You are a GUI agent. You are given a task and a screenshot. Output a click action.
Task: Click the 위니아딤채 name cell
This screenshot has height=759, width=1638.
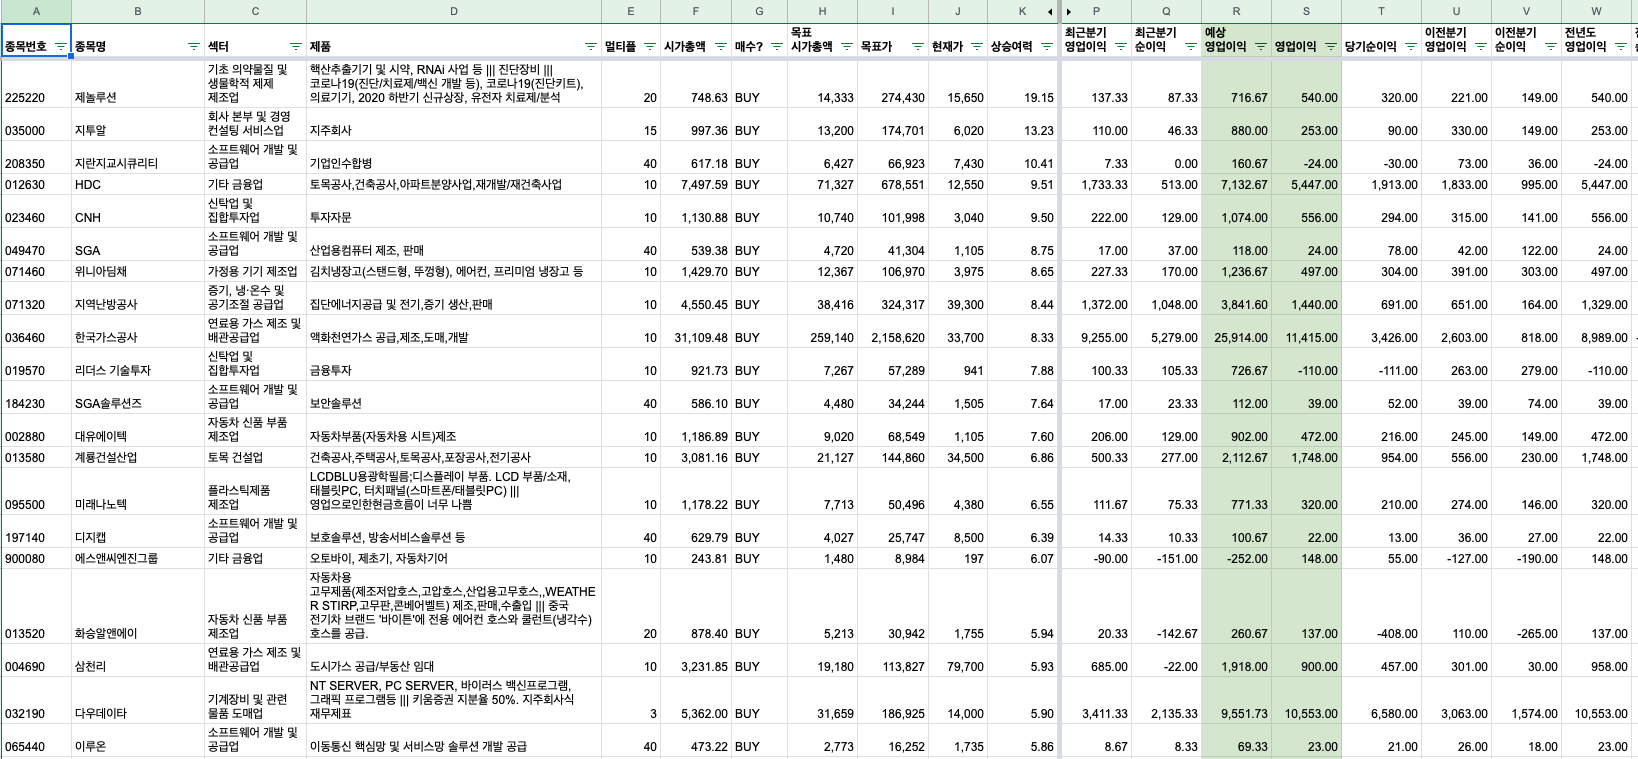click(138, 271)
